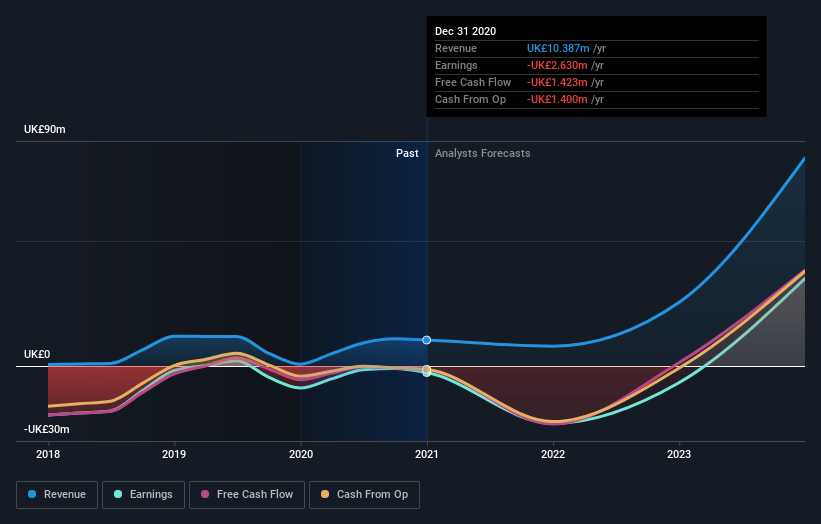The image size is (821, 524).
Task: Click the Dec 31 2020 tooltip date
Action: click(x=465, y=31)
